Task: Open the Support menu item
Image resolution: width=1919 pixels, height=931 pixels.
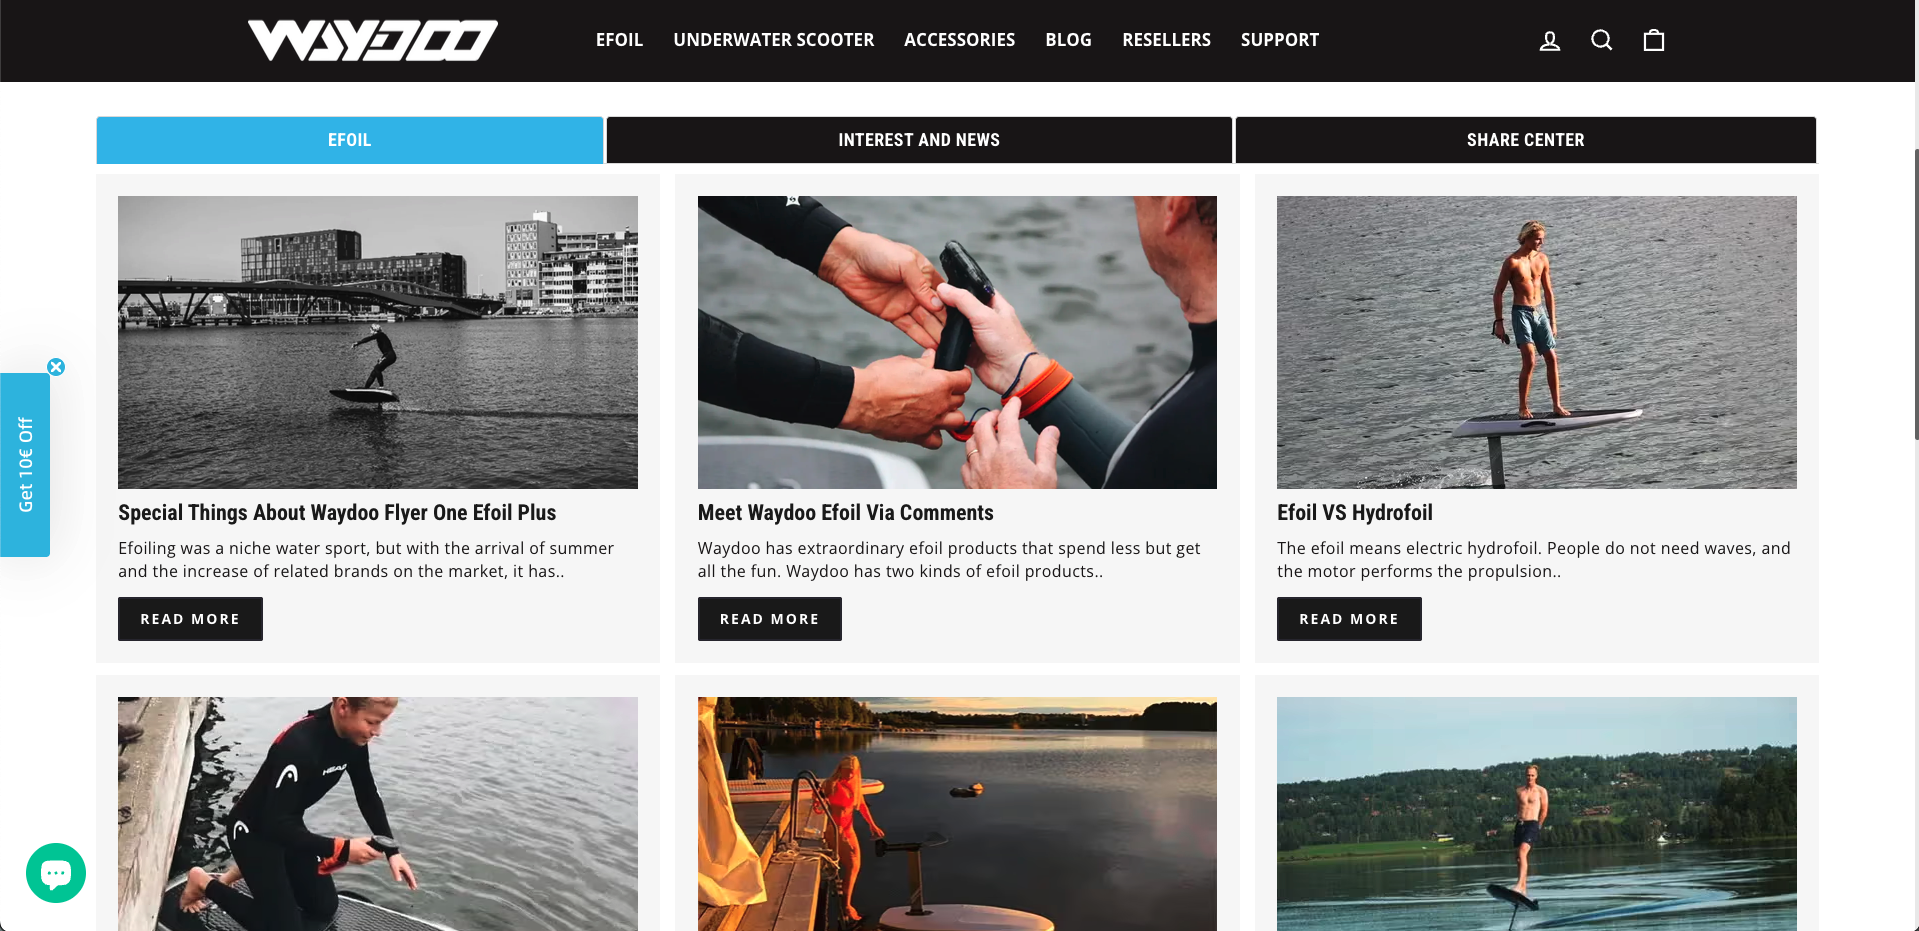Action: 1280,40
